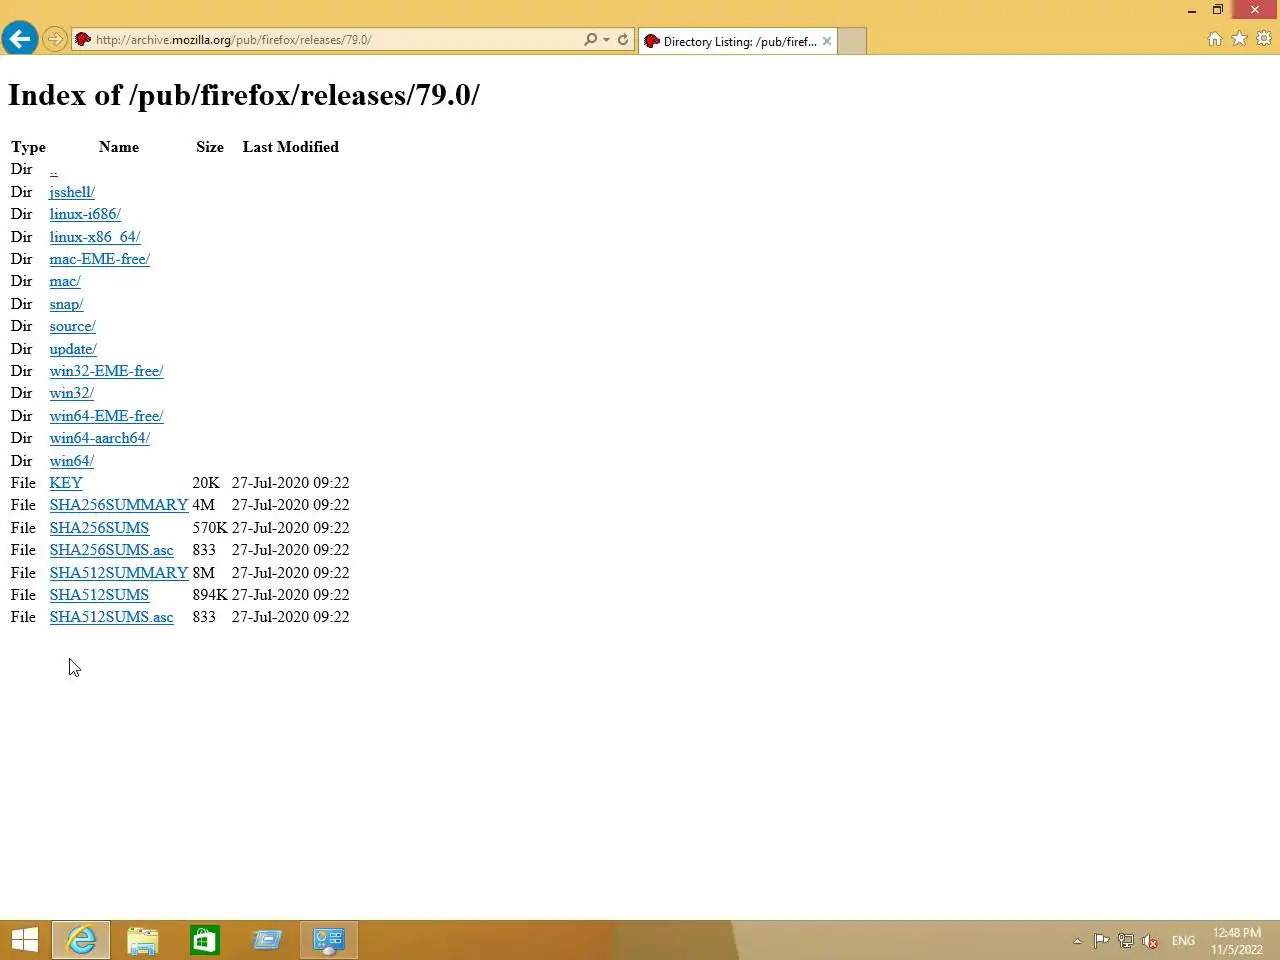The width and height of the screenshot is (1280, 960).
Task: Open the Windows Start button
Action: click(x=25, y=940)
